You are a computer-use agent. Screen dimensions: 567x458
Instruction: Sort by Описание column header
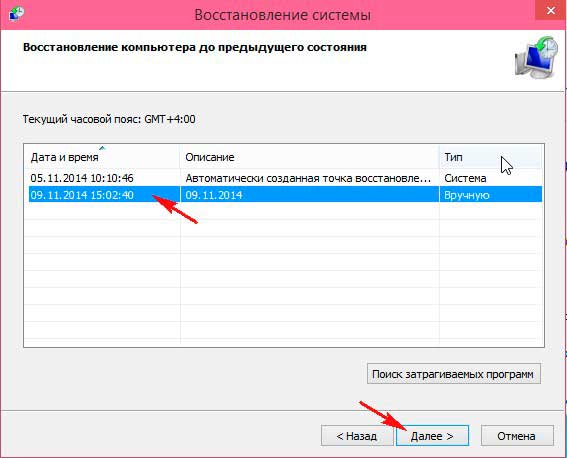[x=310, y=157]
